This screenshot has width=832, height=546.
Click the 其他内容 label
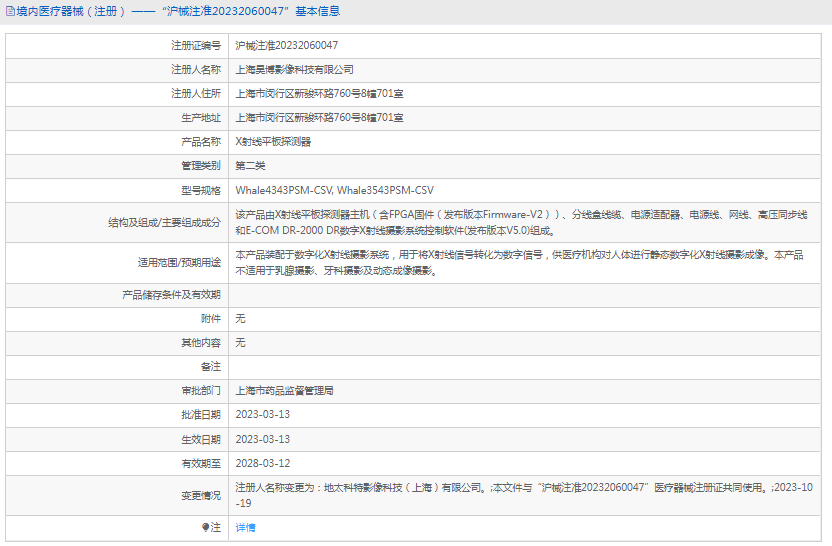click(201, 343)
